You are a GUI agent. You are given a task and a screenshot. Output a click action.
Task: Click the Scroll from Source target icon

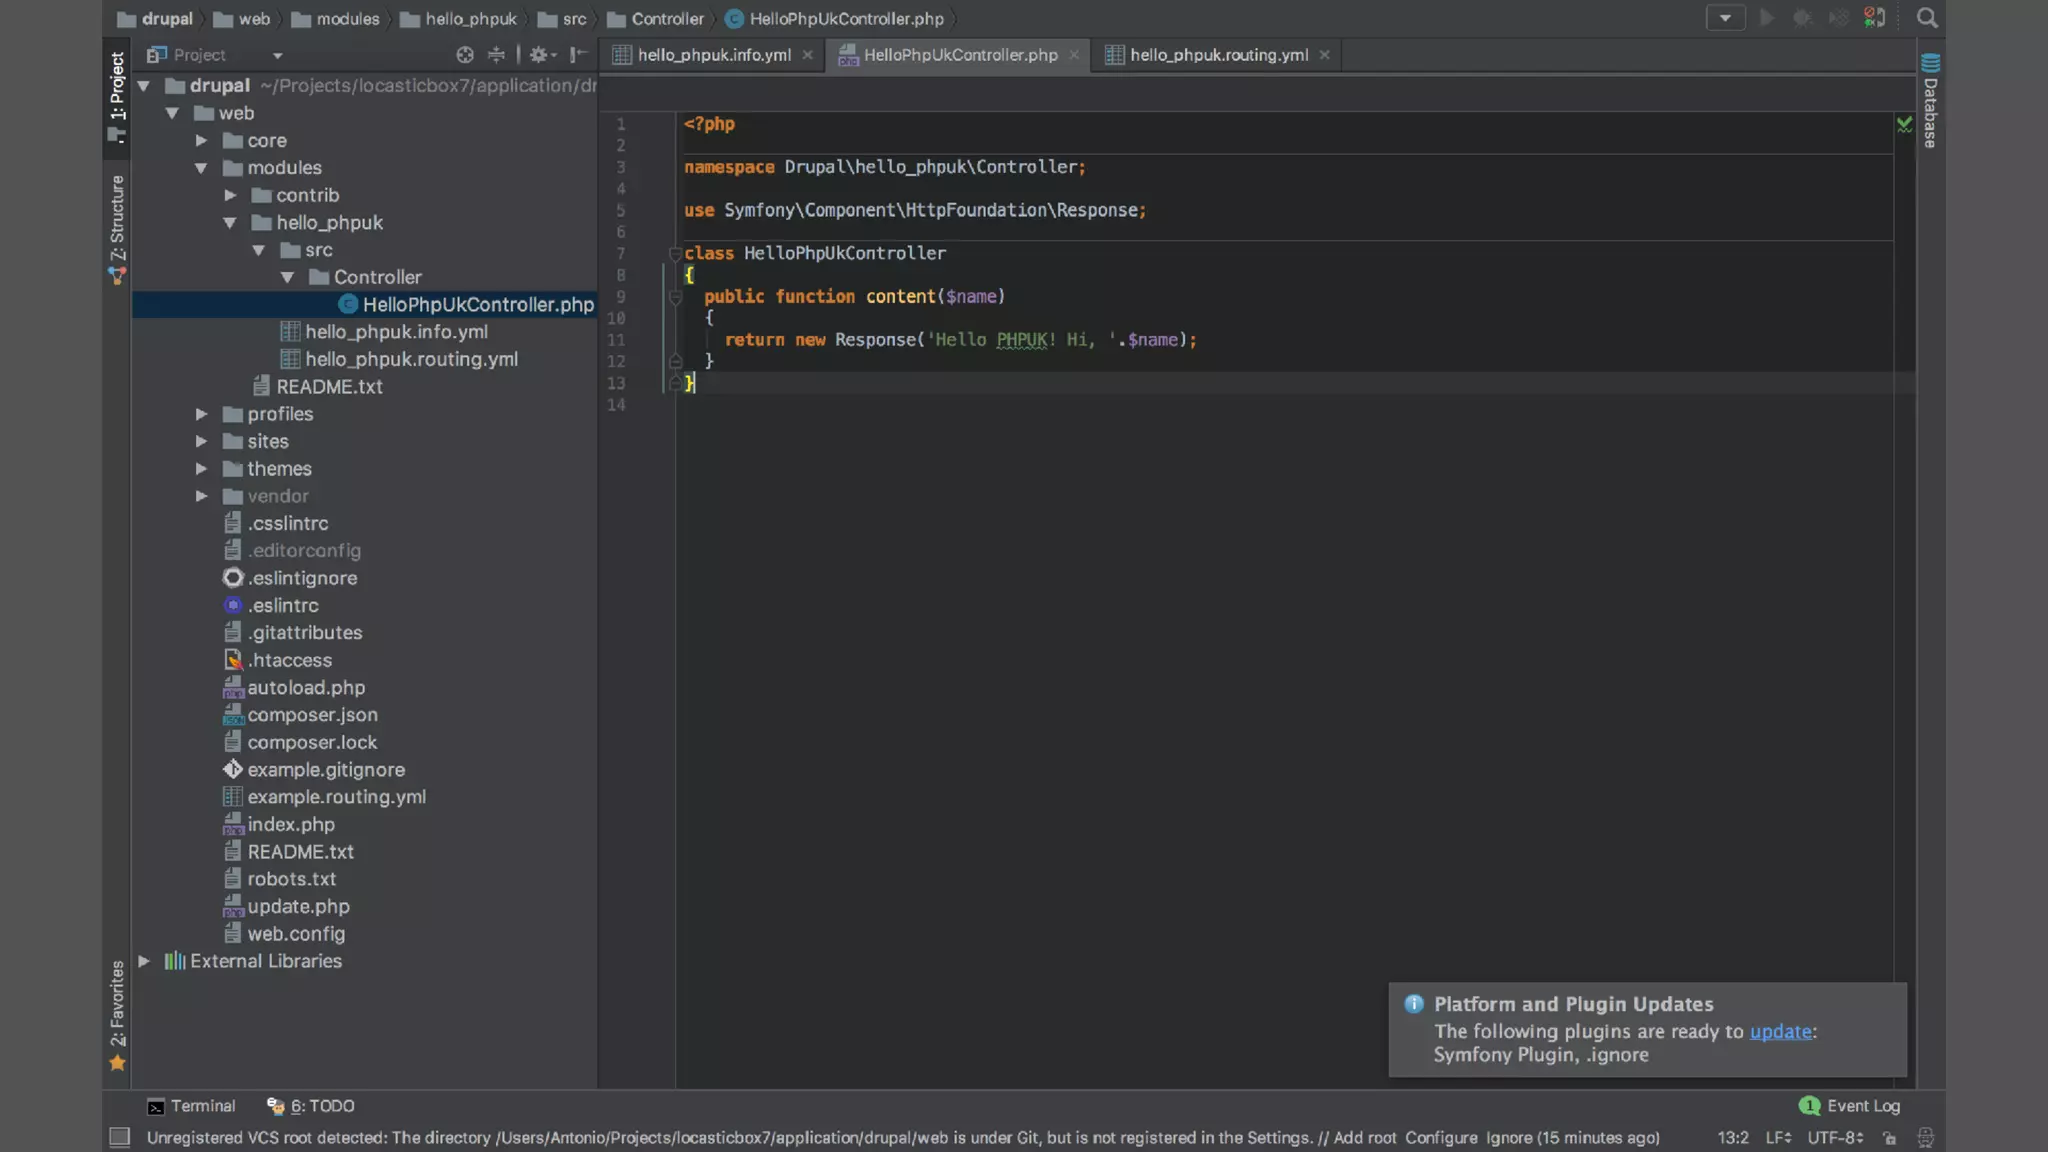[465, 55]
